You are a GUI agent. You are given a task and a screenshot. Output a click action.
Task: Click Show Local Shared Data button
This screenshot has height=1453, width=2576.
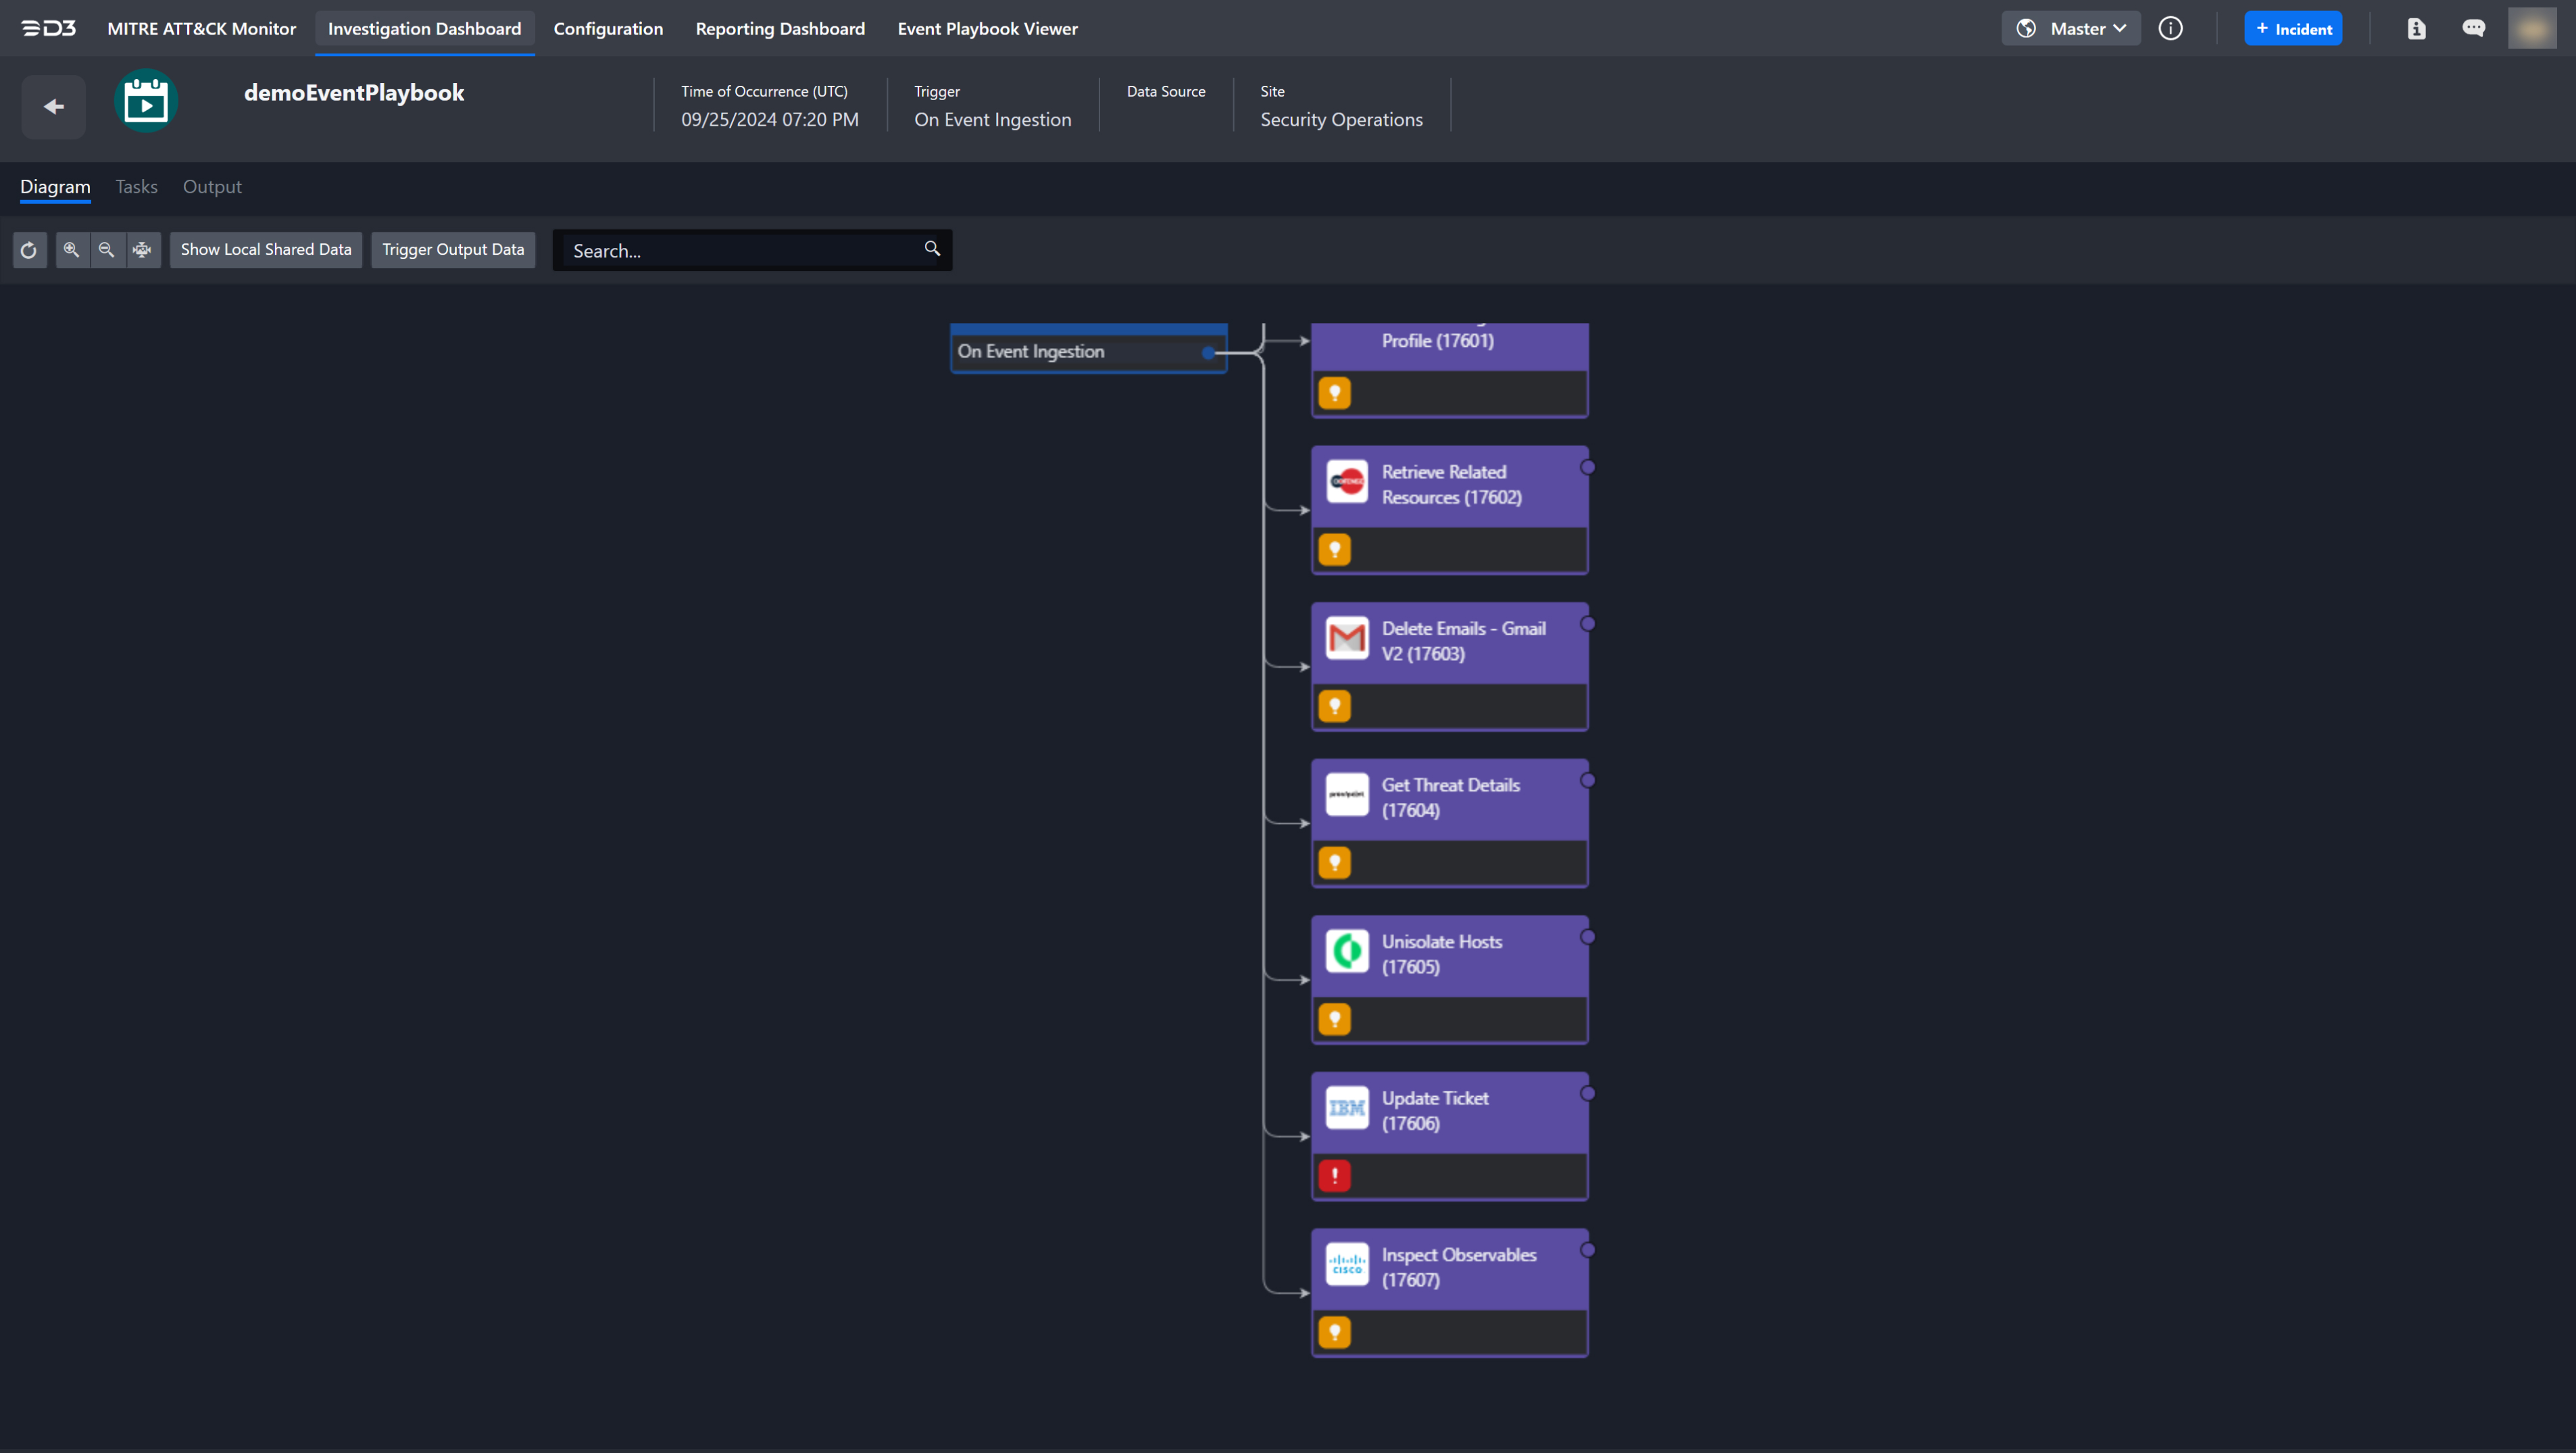pyautogui.click(x=266, y=250)
